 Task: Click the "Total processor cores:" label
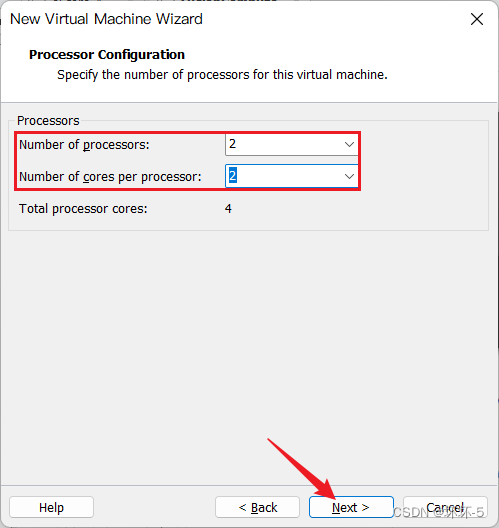click(83, 209)
